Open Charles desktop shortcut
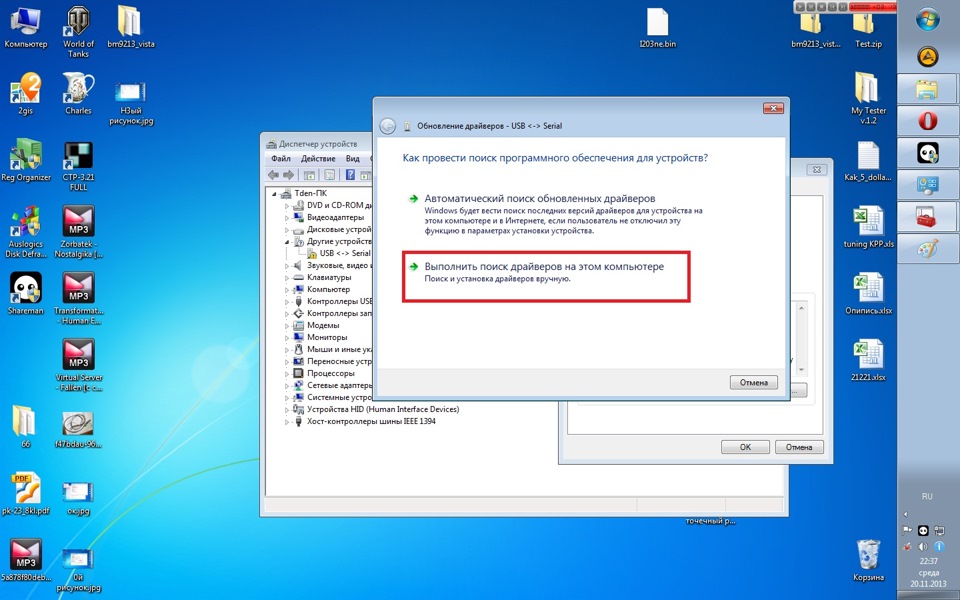 click(x=78, y=94)
